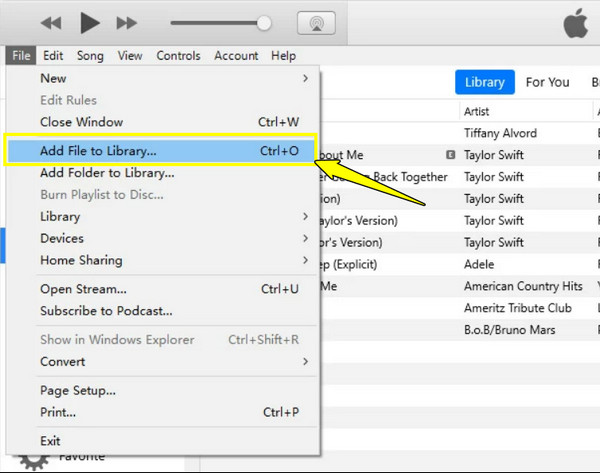This screenshot has height=473, width=600.
Task: Choose Subscribe to Podcast...
Action: click(163, 311)
